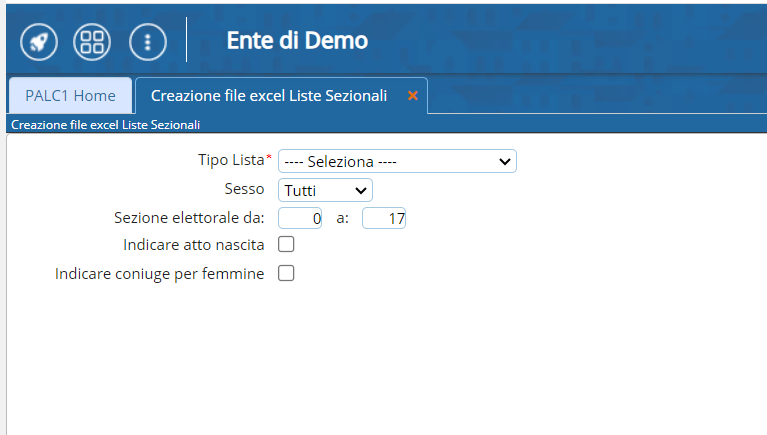The height and width of the screenshot is (435, 767).
Task: Click the Indicare coniuge per femmine label
Action: [160, 273]
